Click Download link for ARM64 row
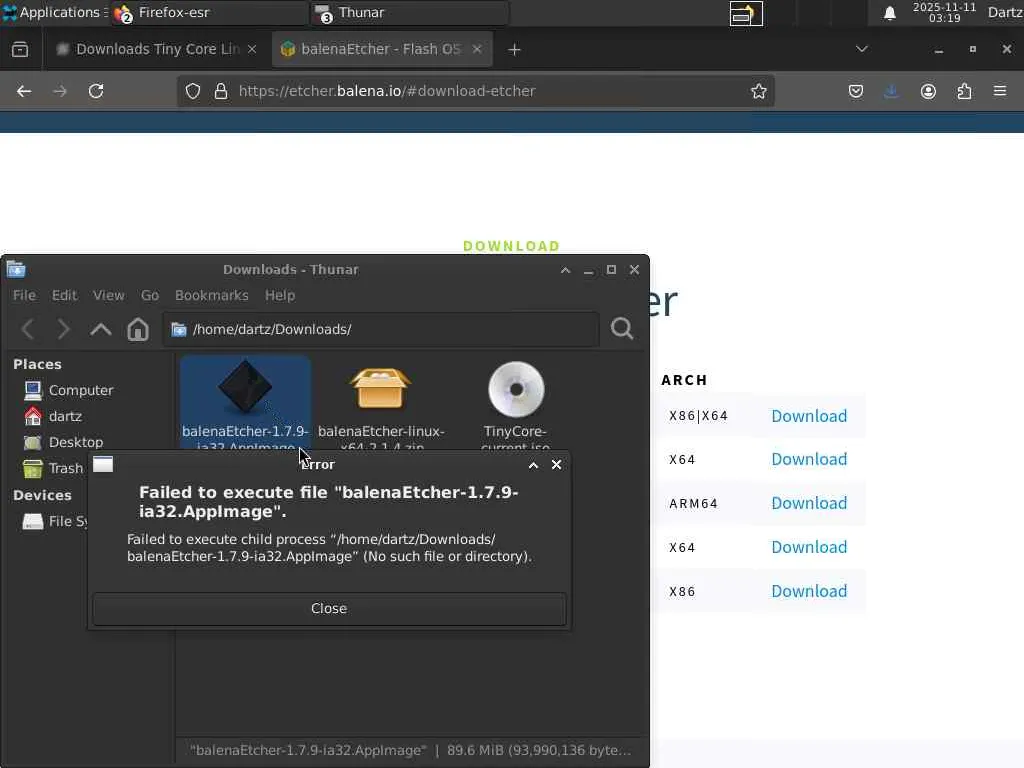1024x768 pixels. tap(809, 503)
